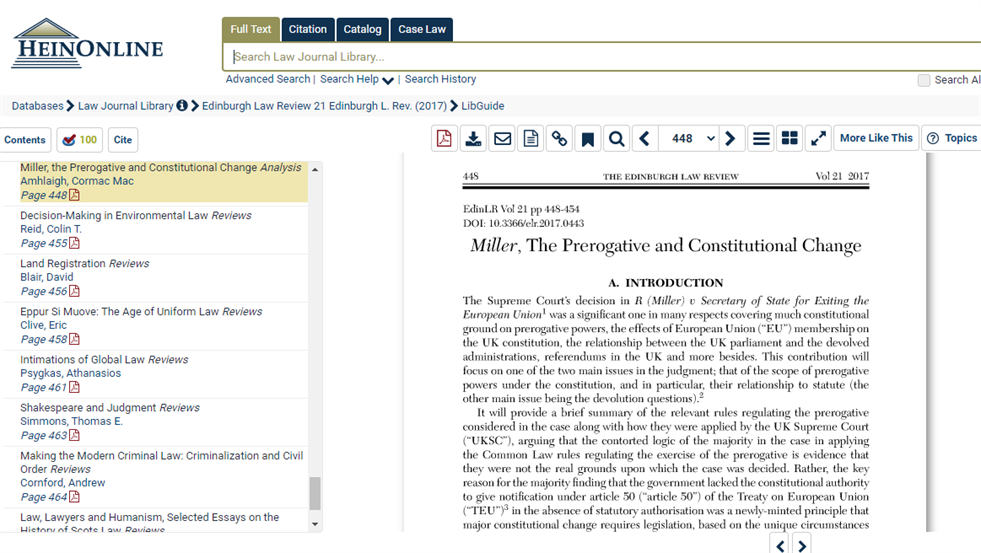This screenshot has width=981, height=553.
Task: Copy permalink using the chain icon
Action: tap(559, 138)
